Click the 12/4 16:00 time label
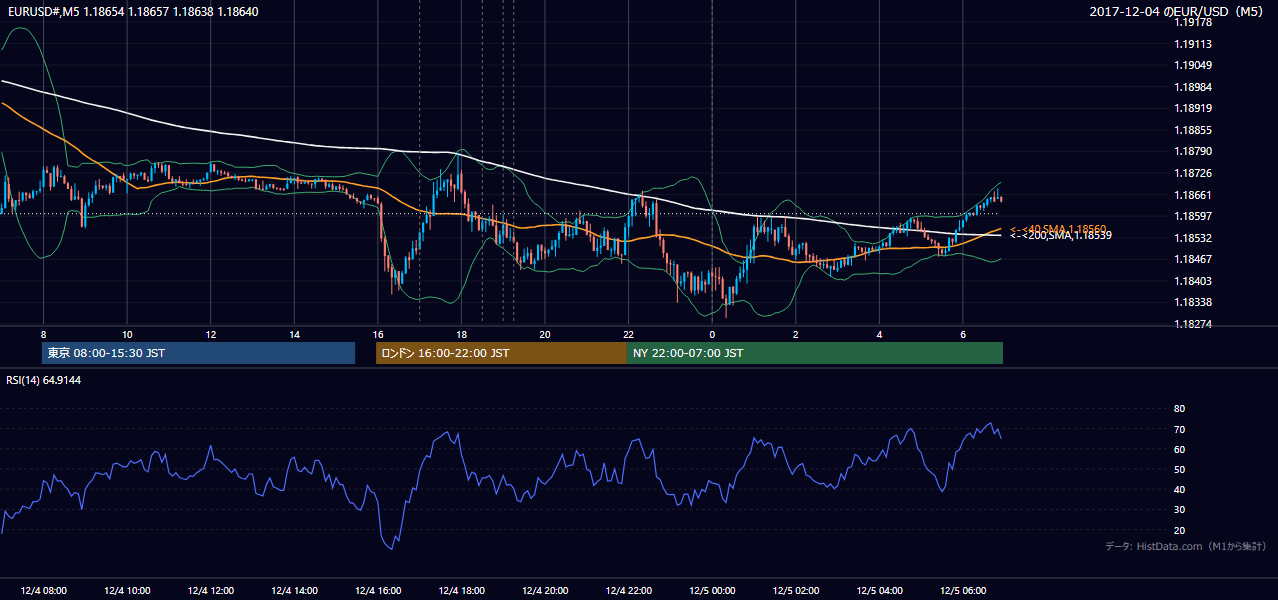Viewport: 1278px width, 600px height. (378, 591)
